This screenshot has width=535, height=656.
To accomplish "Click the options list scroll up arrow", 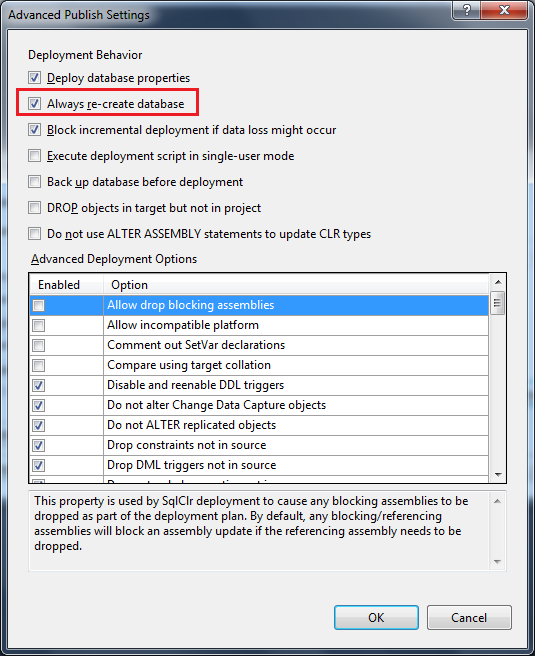I will point(498,282).
